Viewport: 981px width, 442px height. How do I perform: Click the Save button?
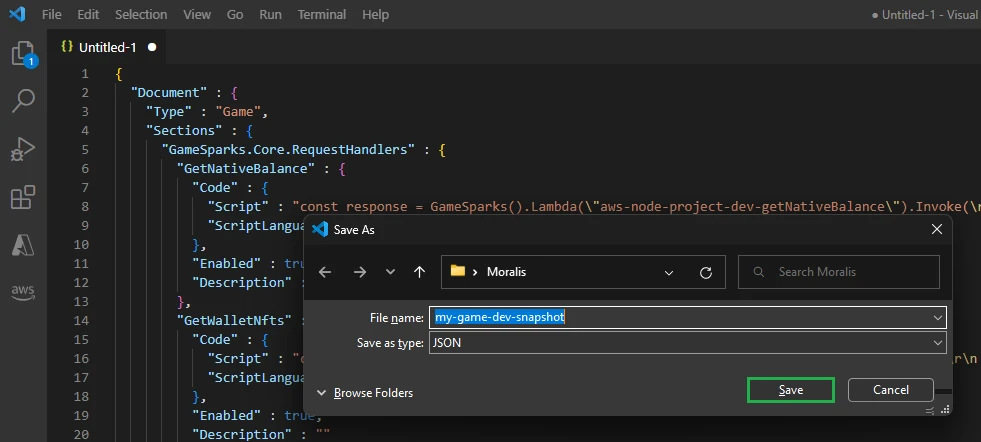pos(790,390)
